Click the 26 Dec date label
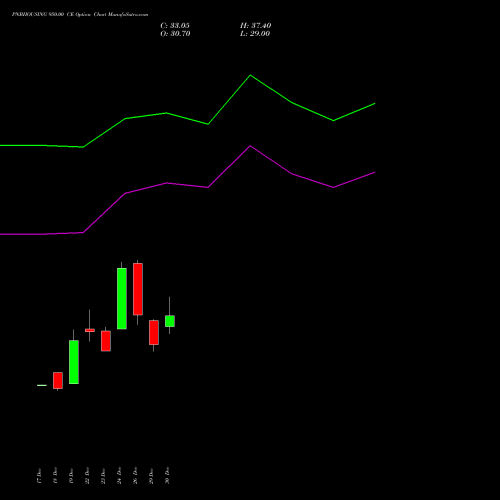This screenshot has width=500, height=500. click(135, 476)
